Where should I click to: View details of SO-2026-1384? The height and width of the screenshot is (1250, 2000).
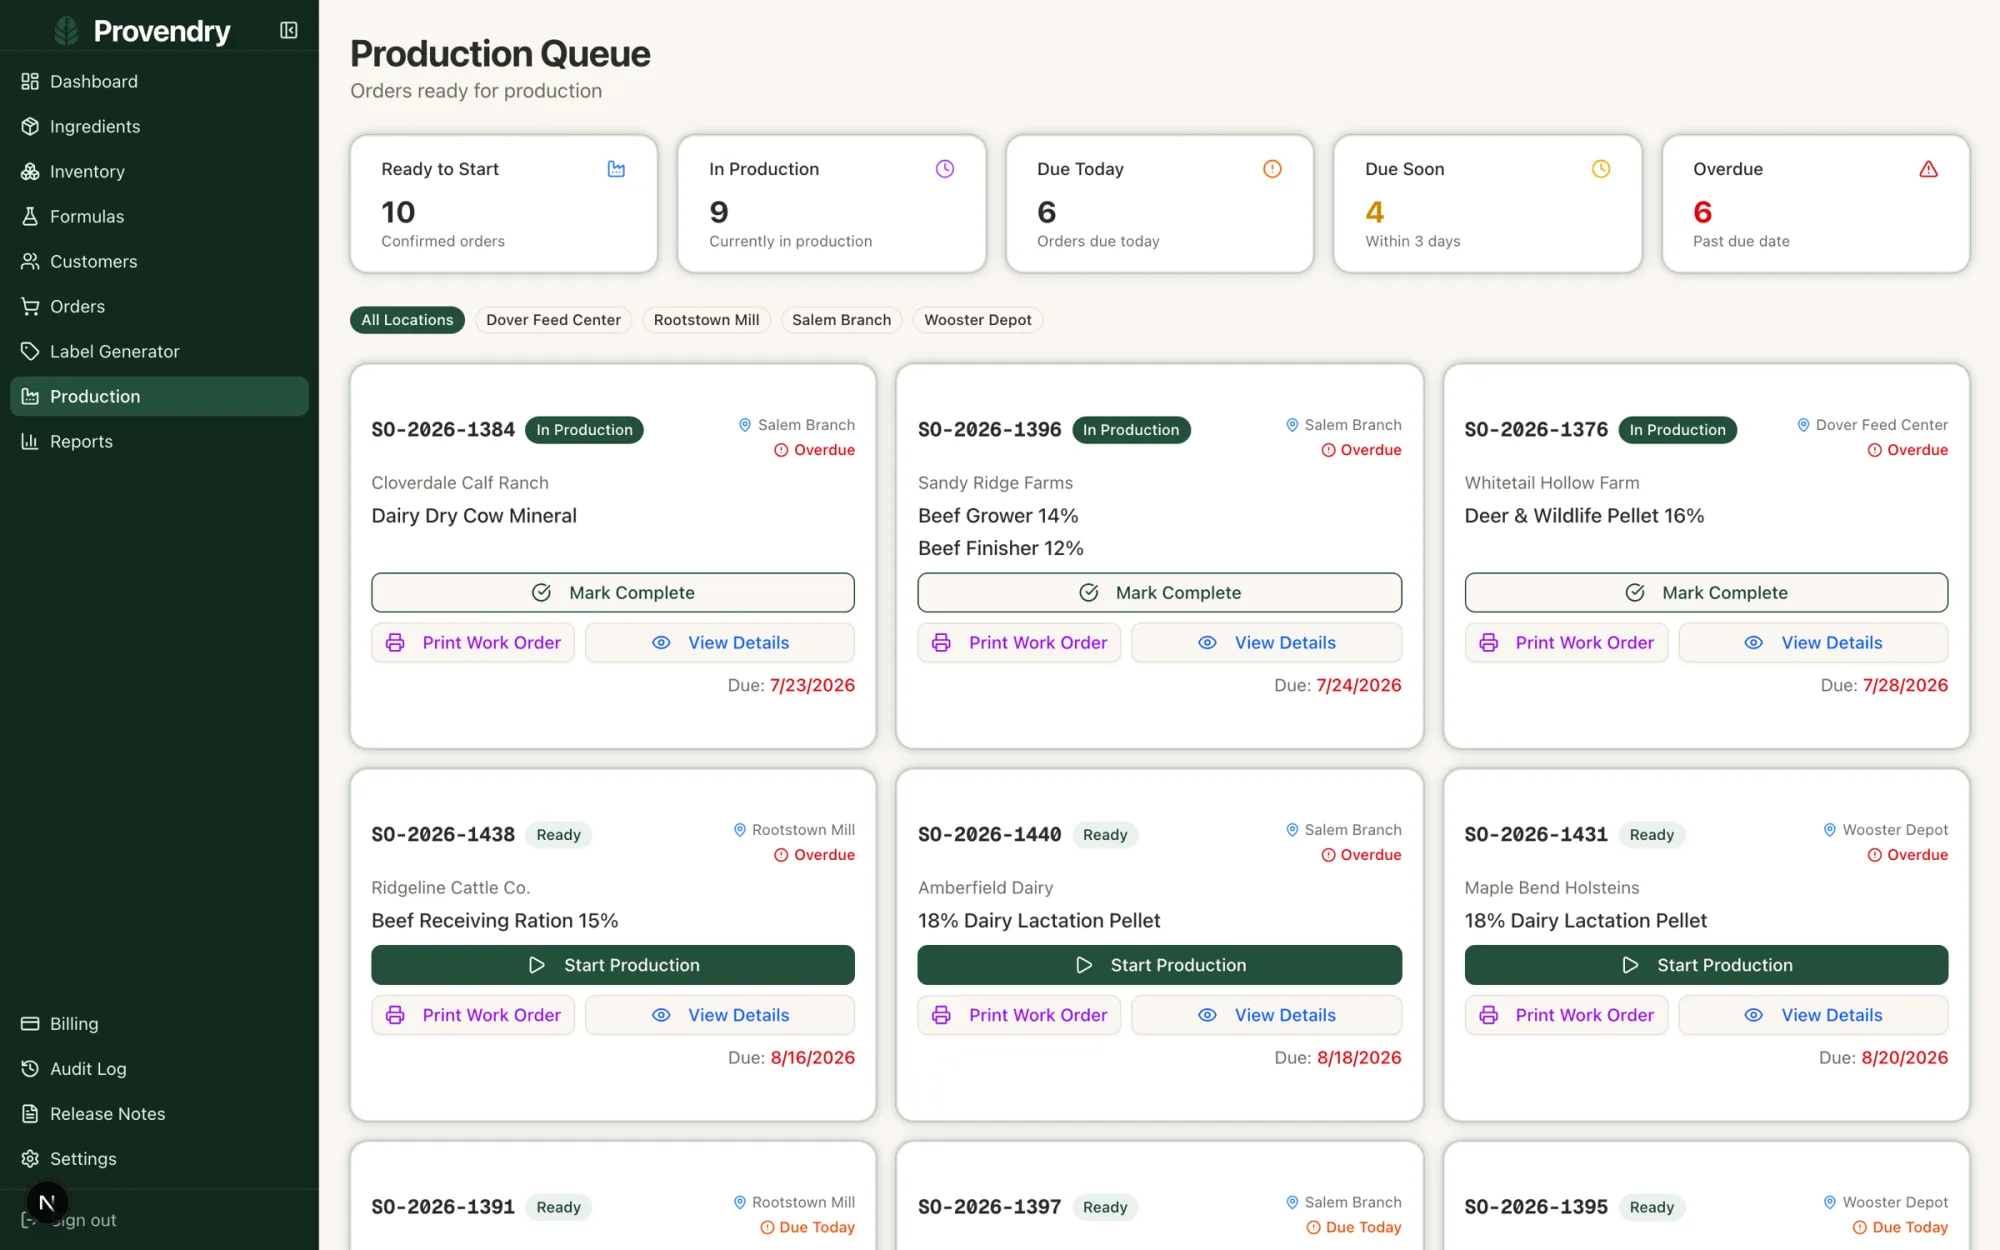720,643
